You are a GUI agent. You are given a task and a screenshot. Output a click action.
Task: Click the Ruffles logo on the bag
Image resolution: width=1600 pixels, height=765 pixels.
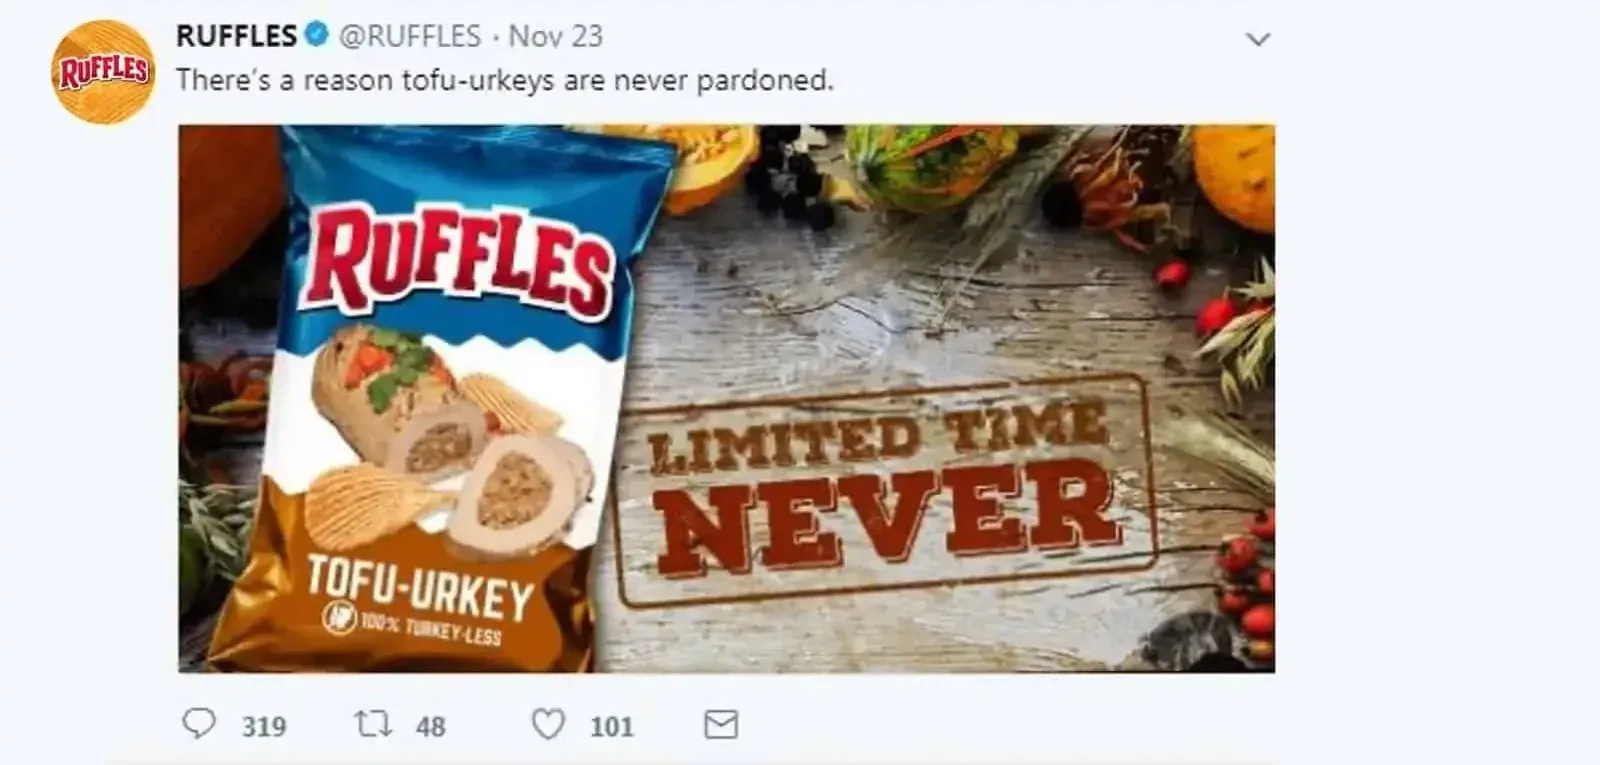click(x=460, y=262)
